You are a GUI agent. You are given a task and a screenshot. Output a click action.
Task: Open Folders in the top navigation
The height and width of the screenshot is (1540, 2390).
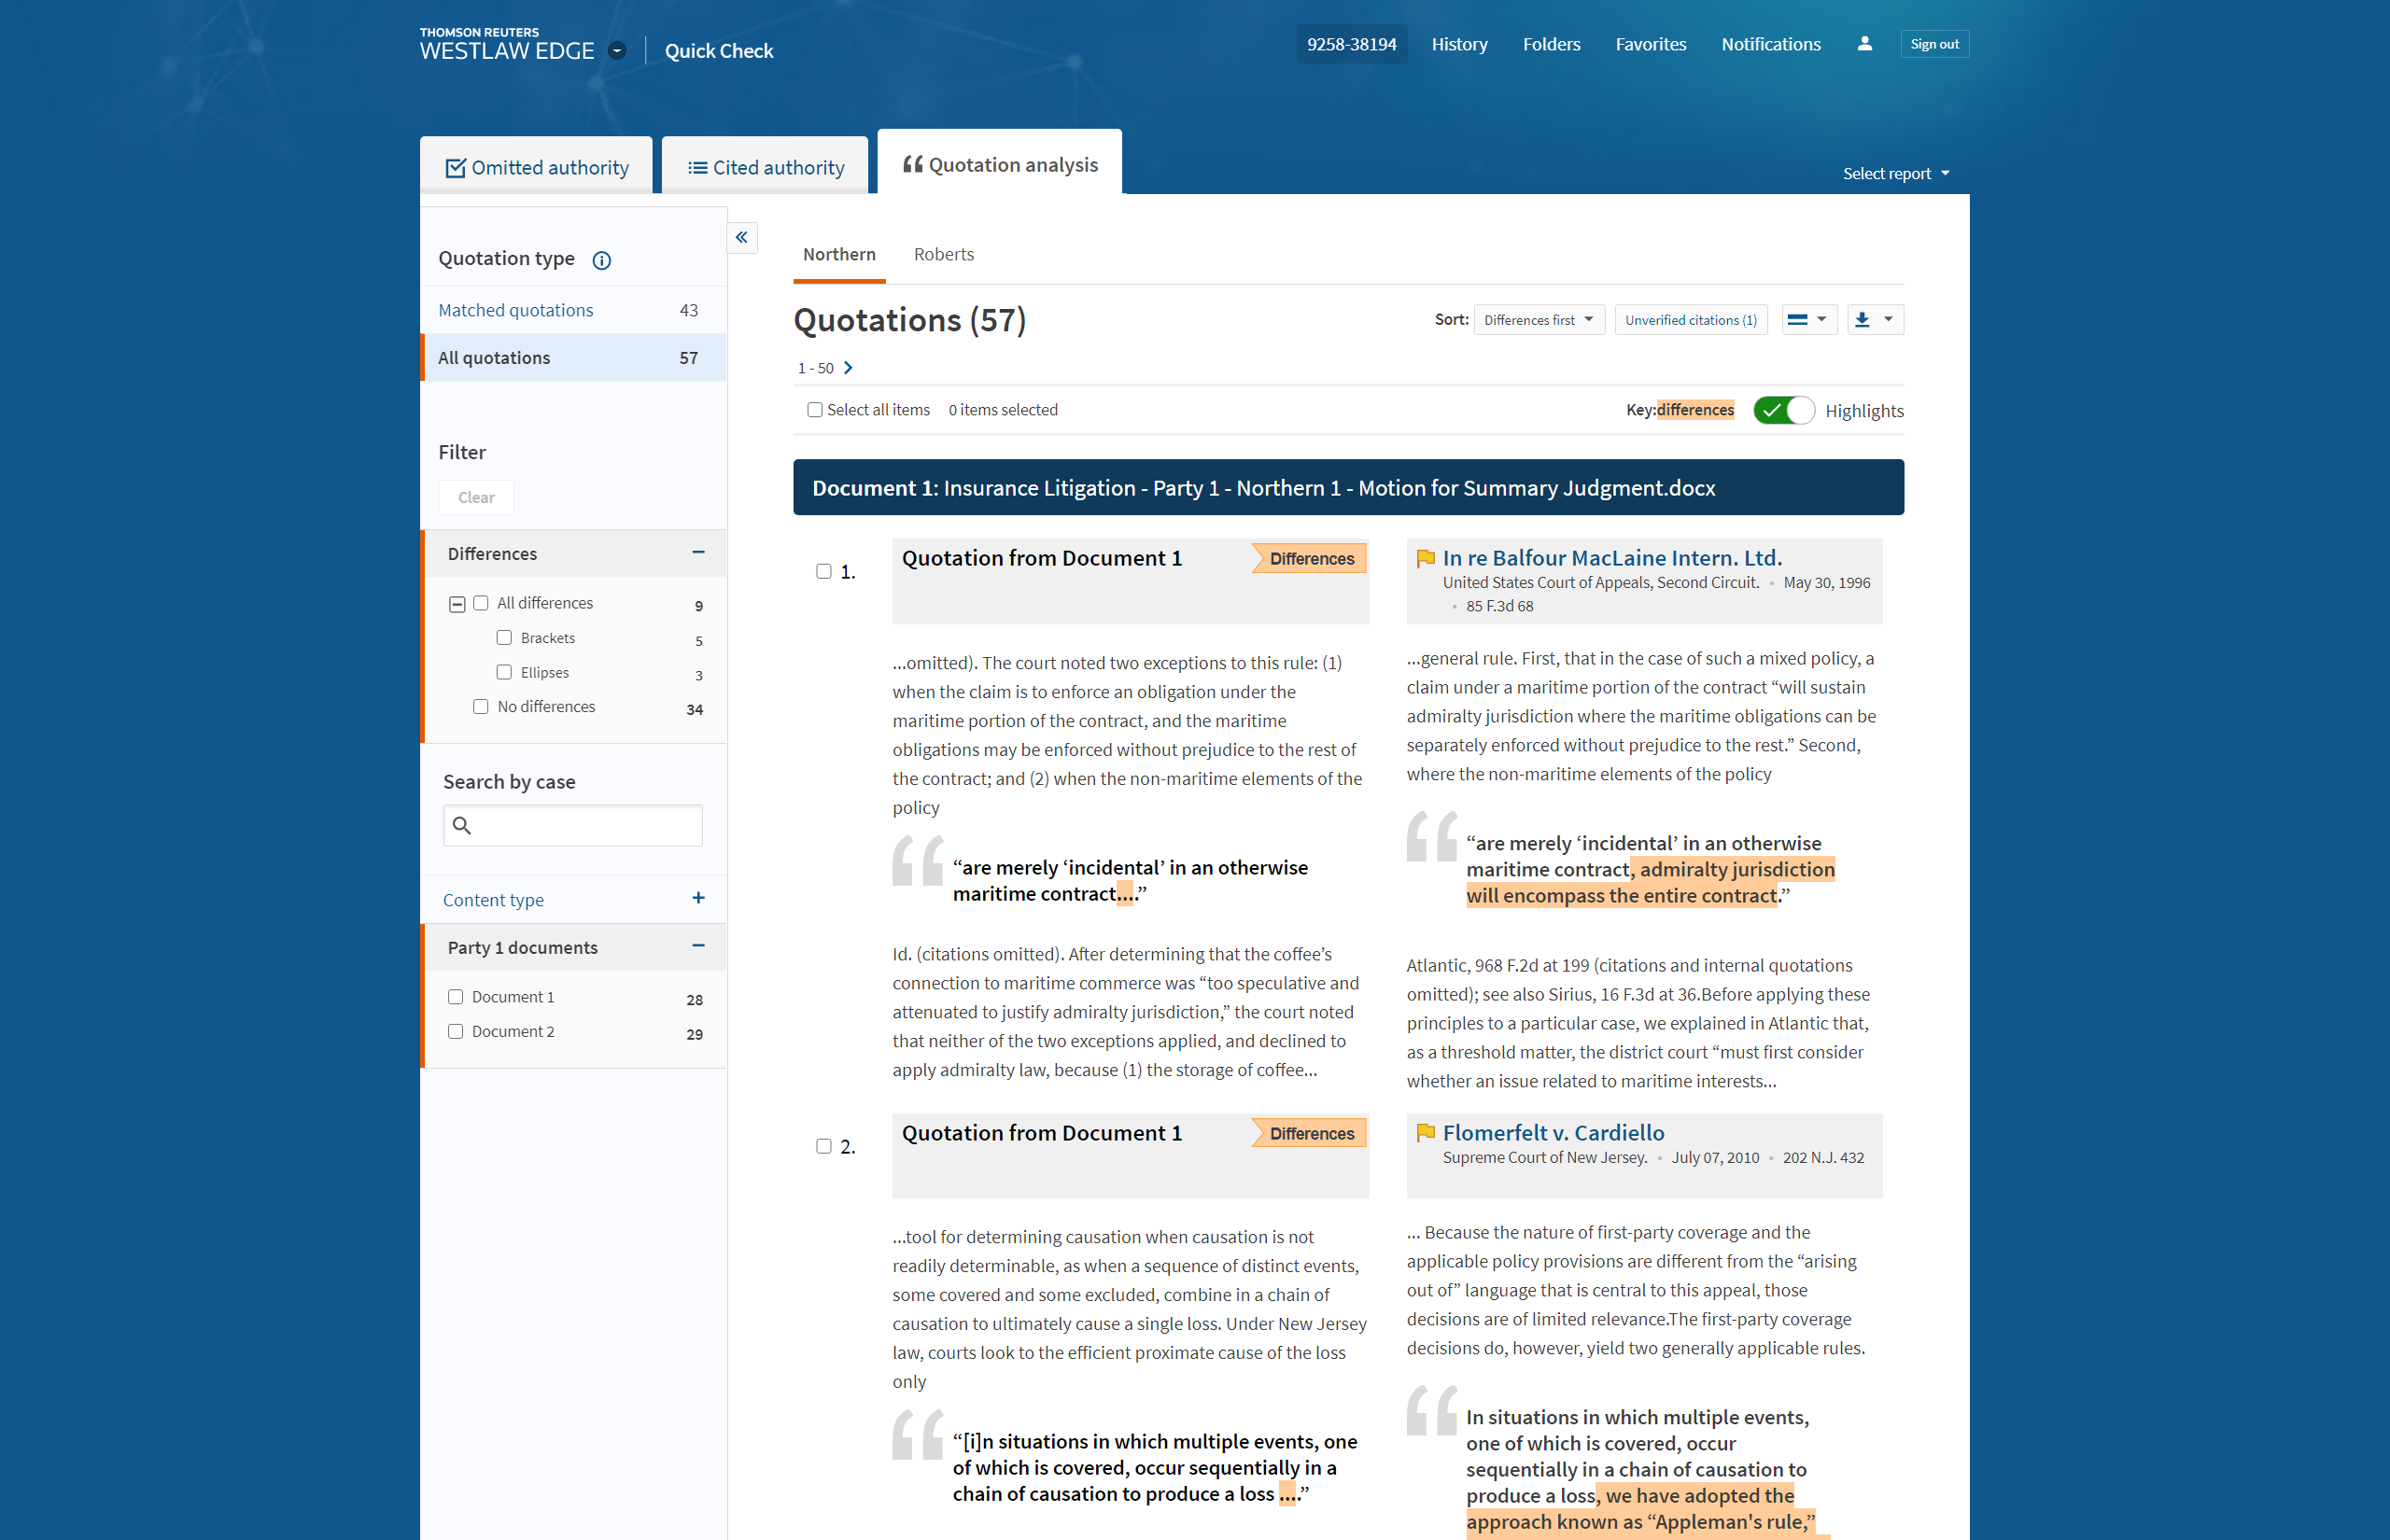point(1551,44)
